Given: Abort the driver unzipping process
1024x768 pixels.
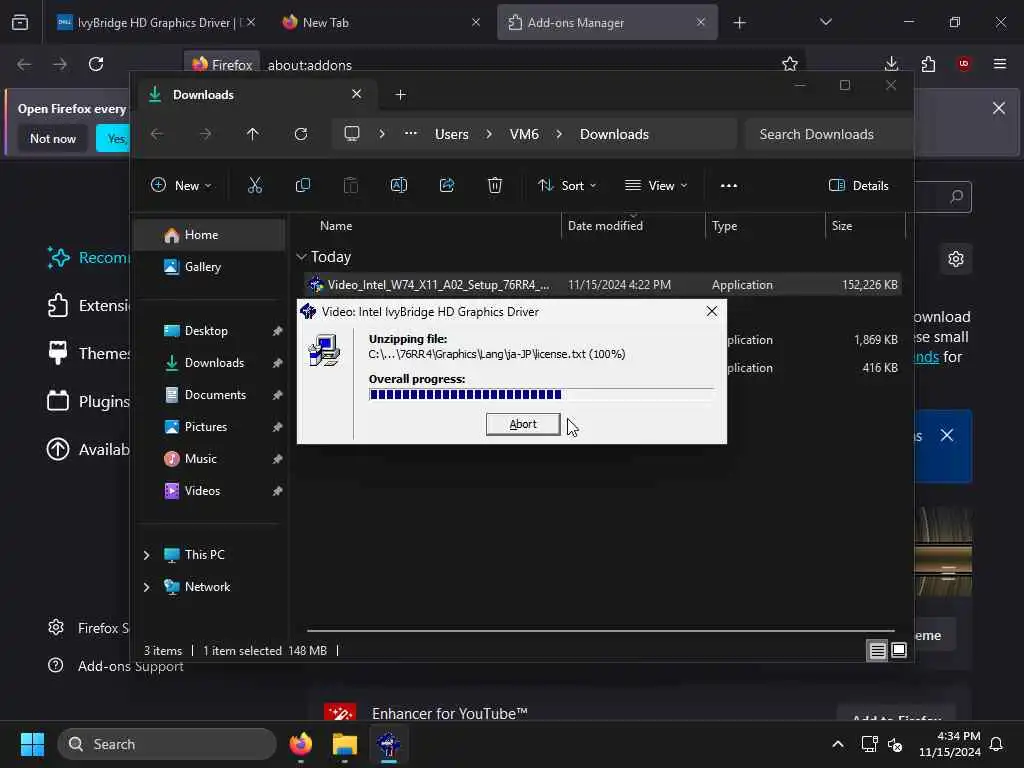Looking at the screenshot, I should point(522,424).
